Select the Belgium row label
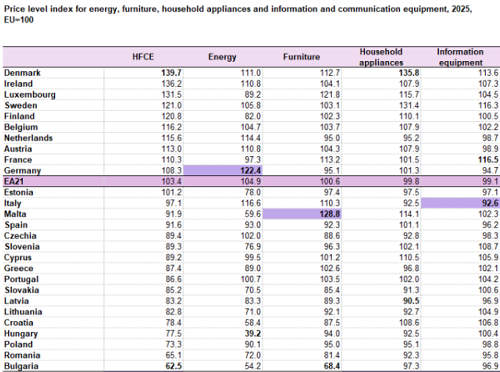Image resolution: width=500 pixels, height=372 pixels. (x=21, y=127)
